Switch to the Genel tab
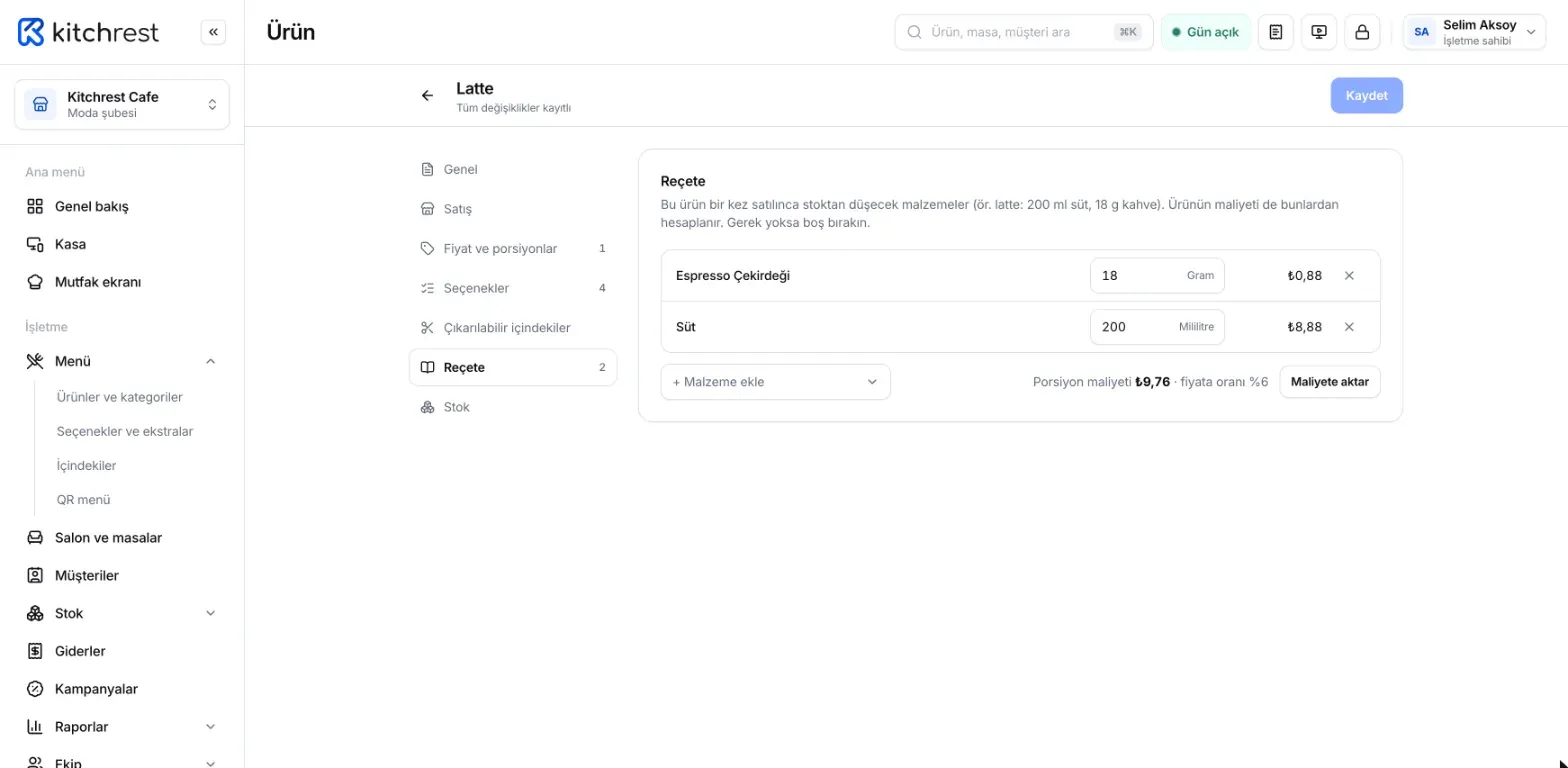Image resolution: width=1568 pixels, height=768 pixels. click(x=513, y=170)
